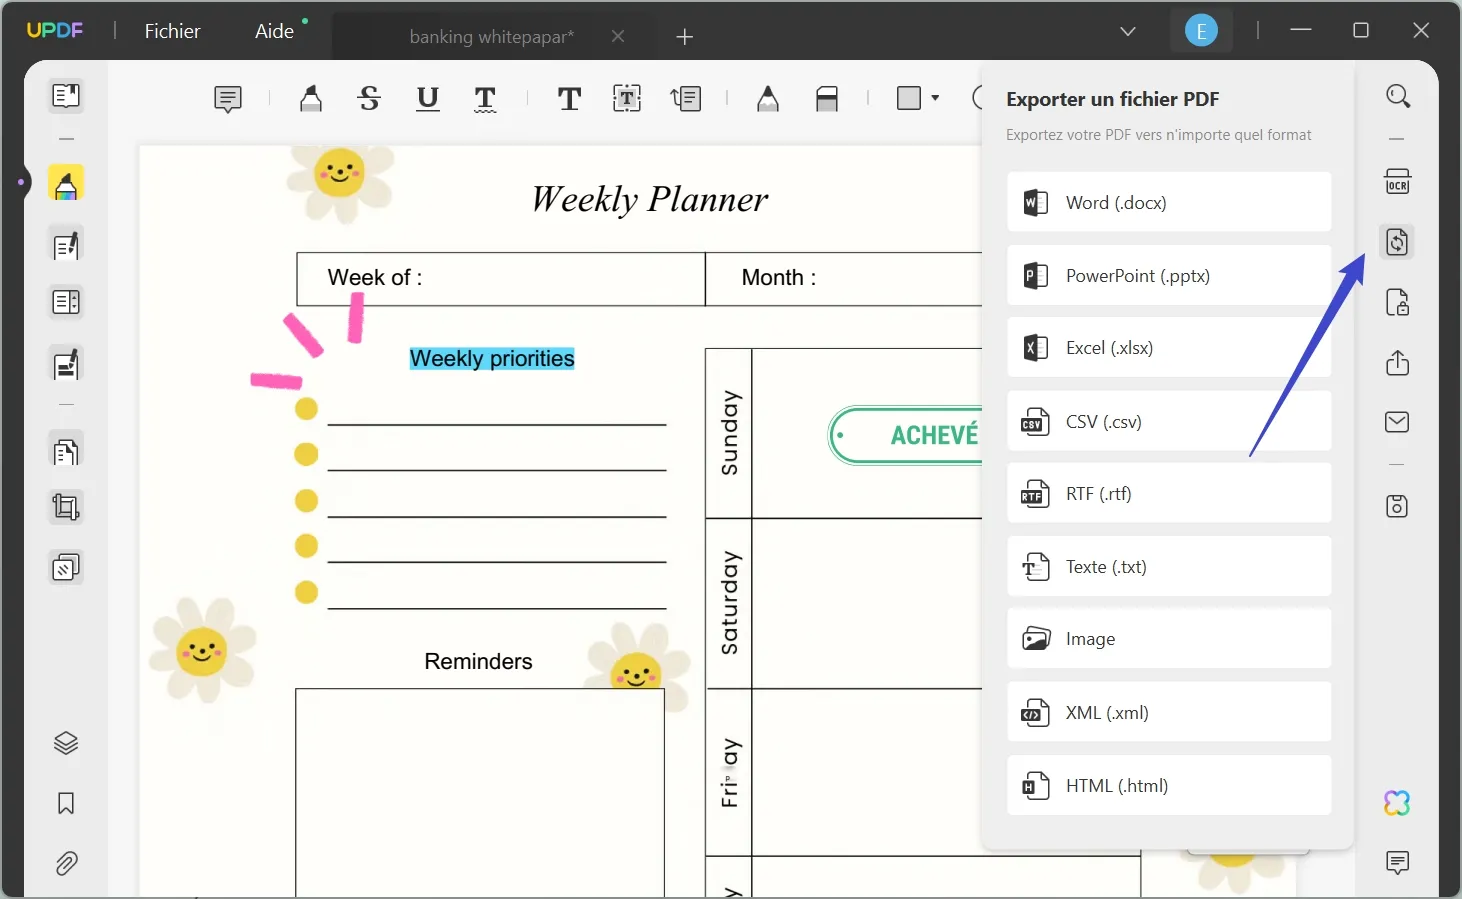Open the Share options

(1397, 364)
